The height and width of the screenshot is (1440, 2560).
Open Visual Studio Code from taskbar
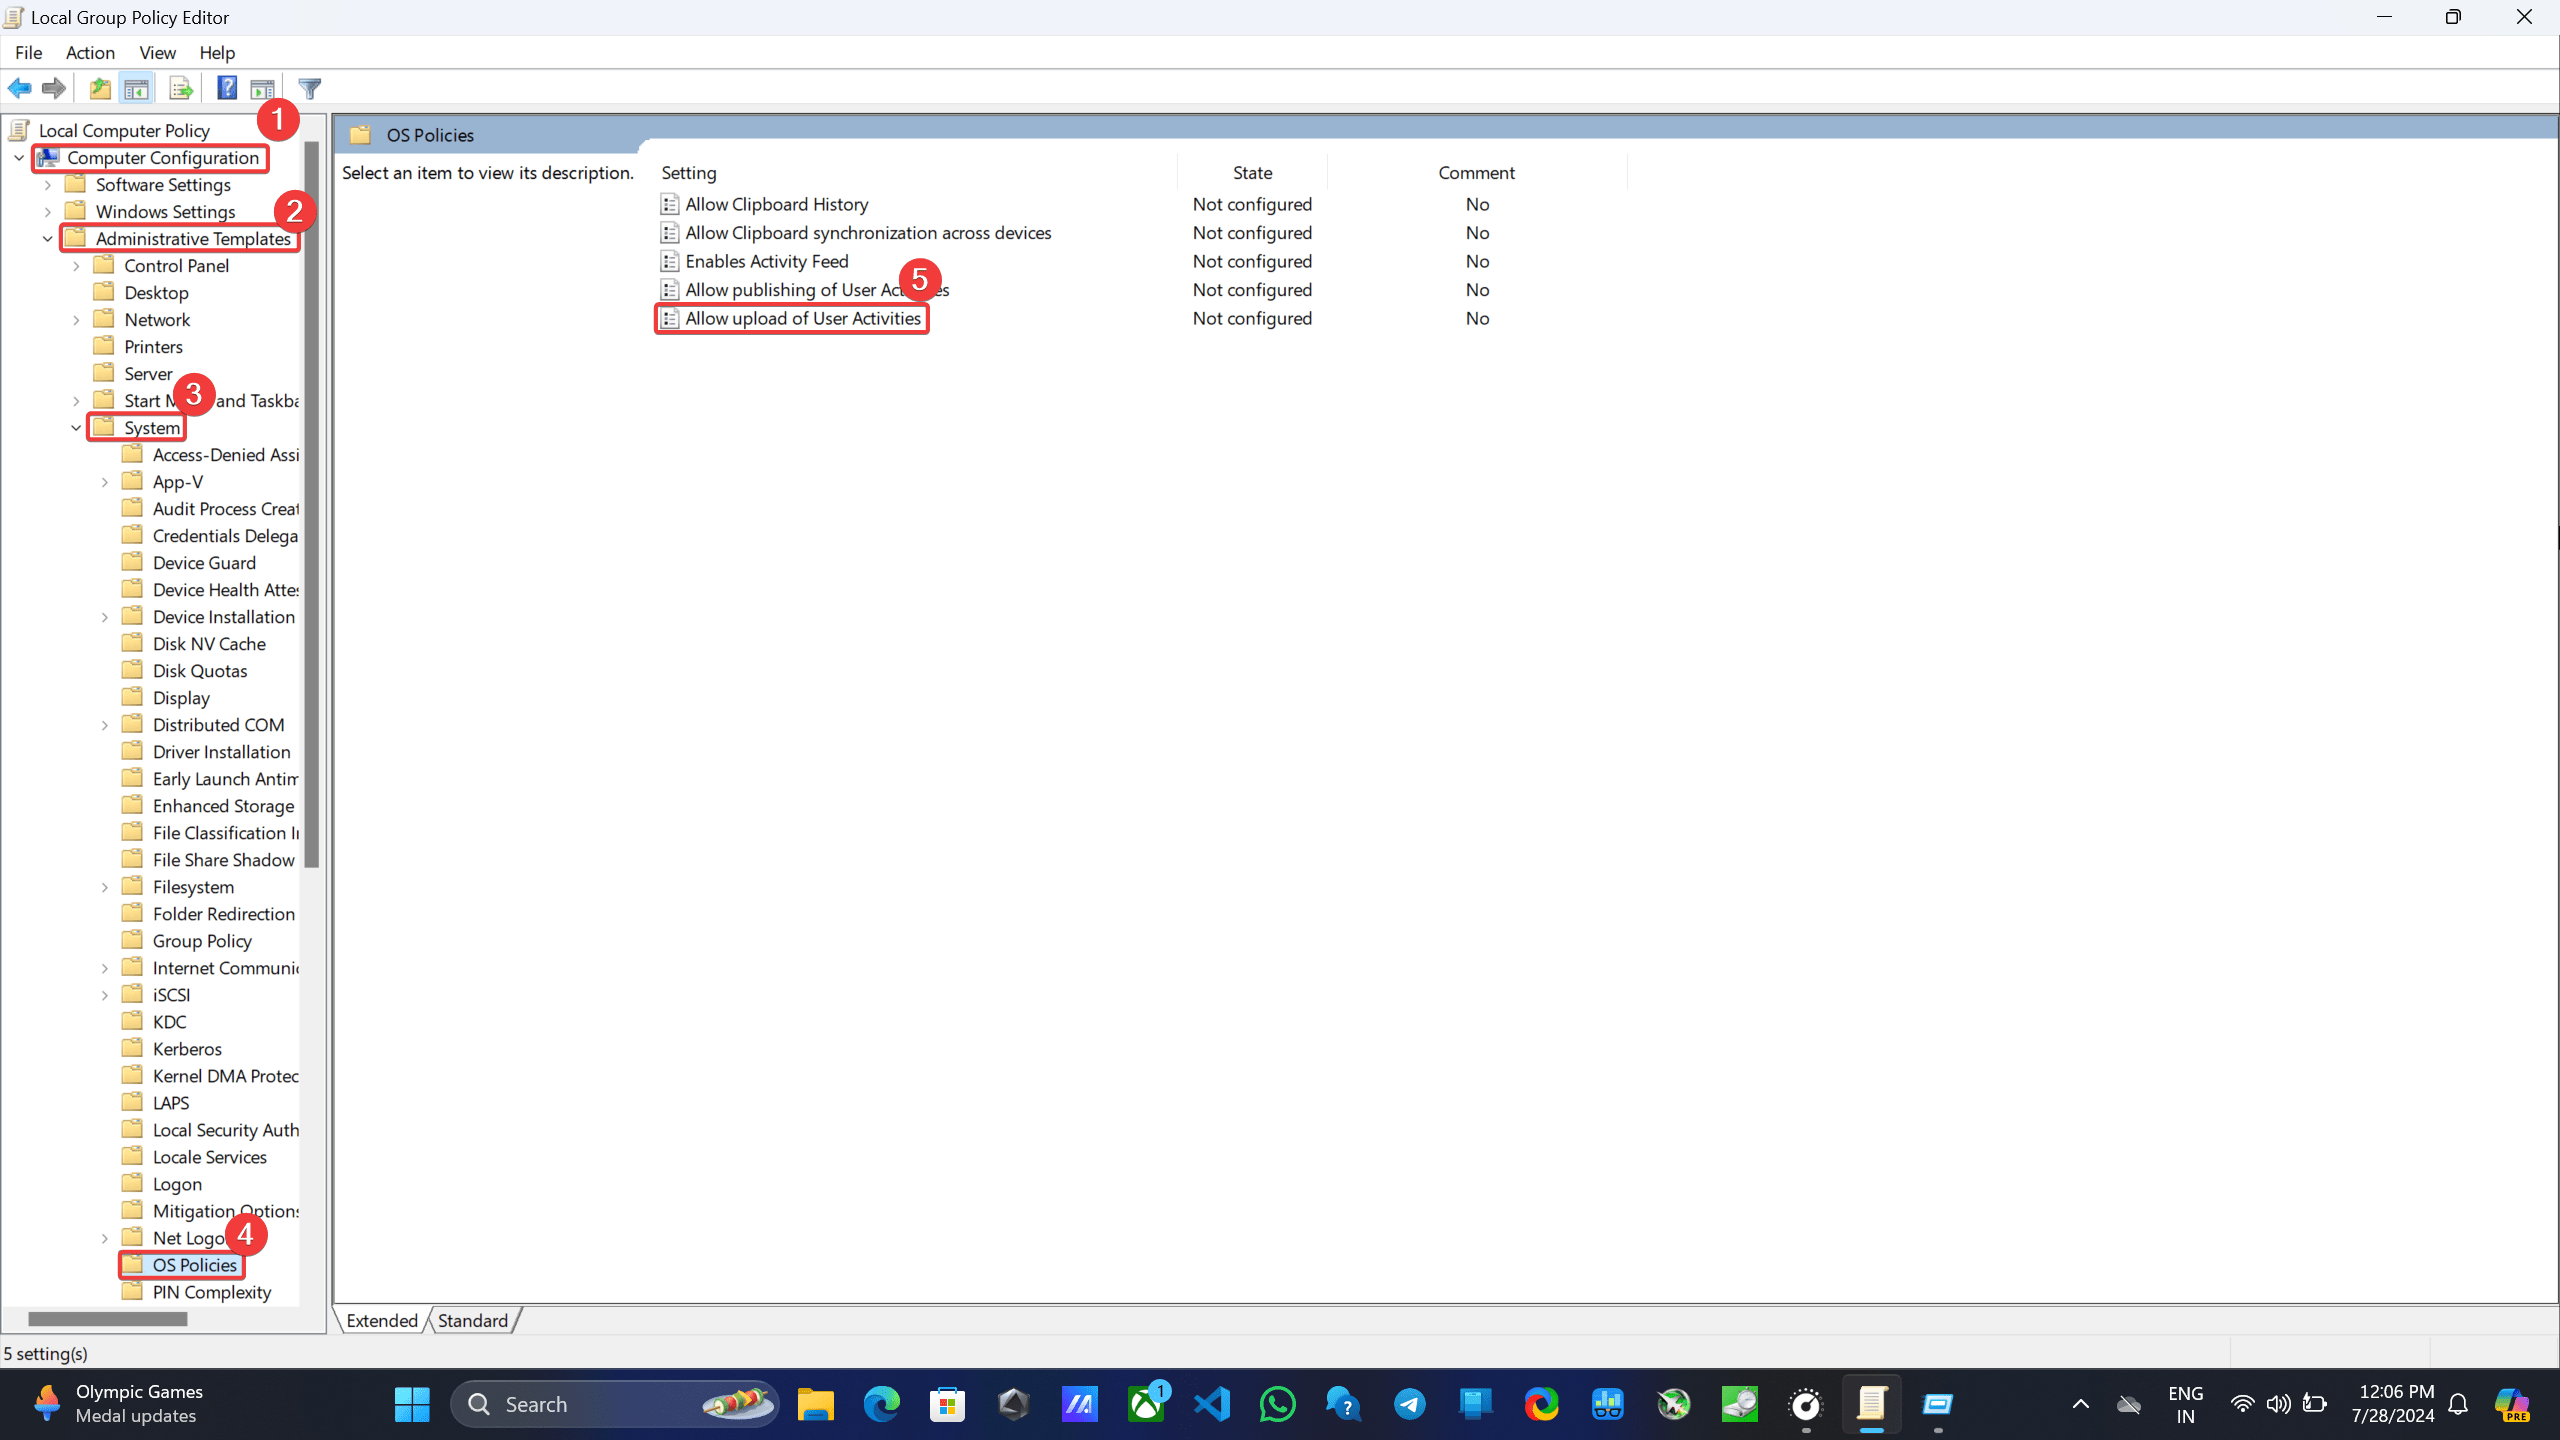pyautogui.click(x=1212, y=1404)
